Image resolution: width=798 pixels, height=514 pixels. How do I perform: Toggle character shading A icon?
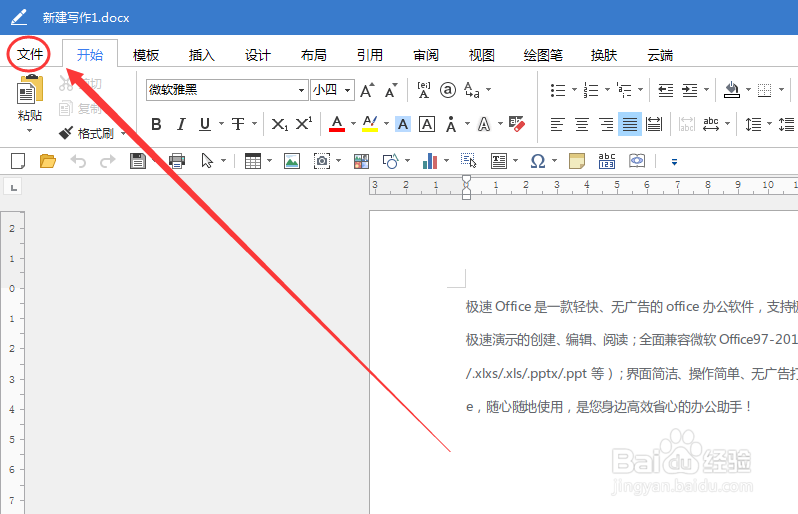click(403, 124)
